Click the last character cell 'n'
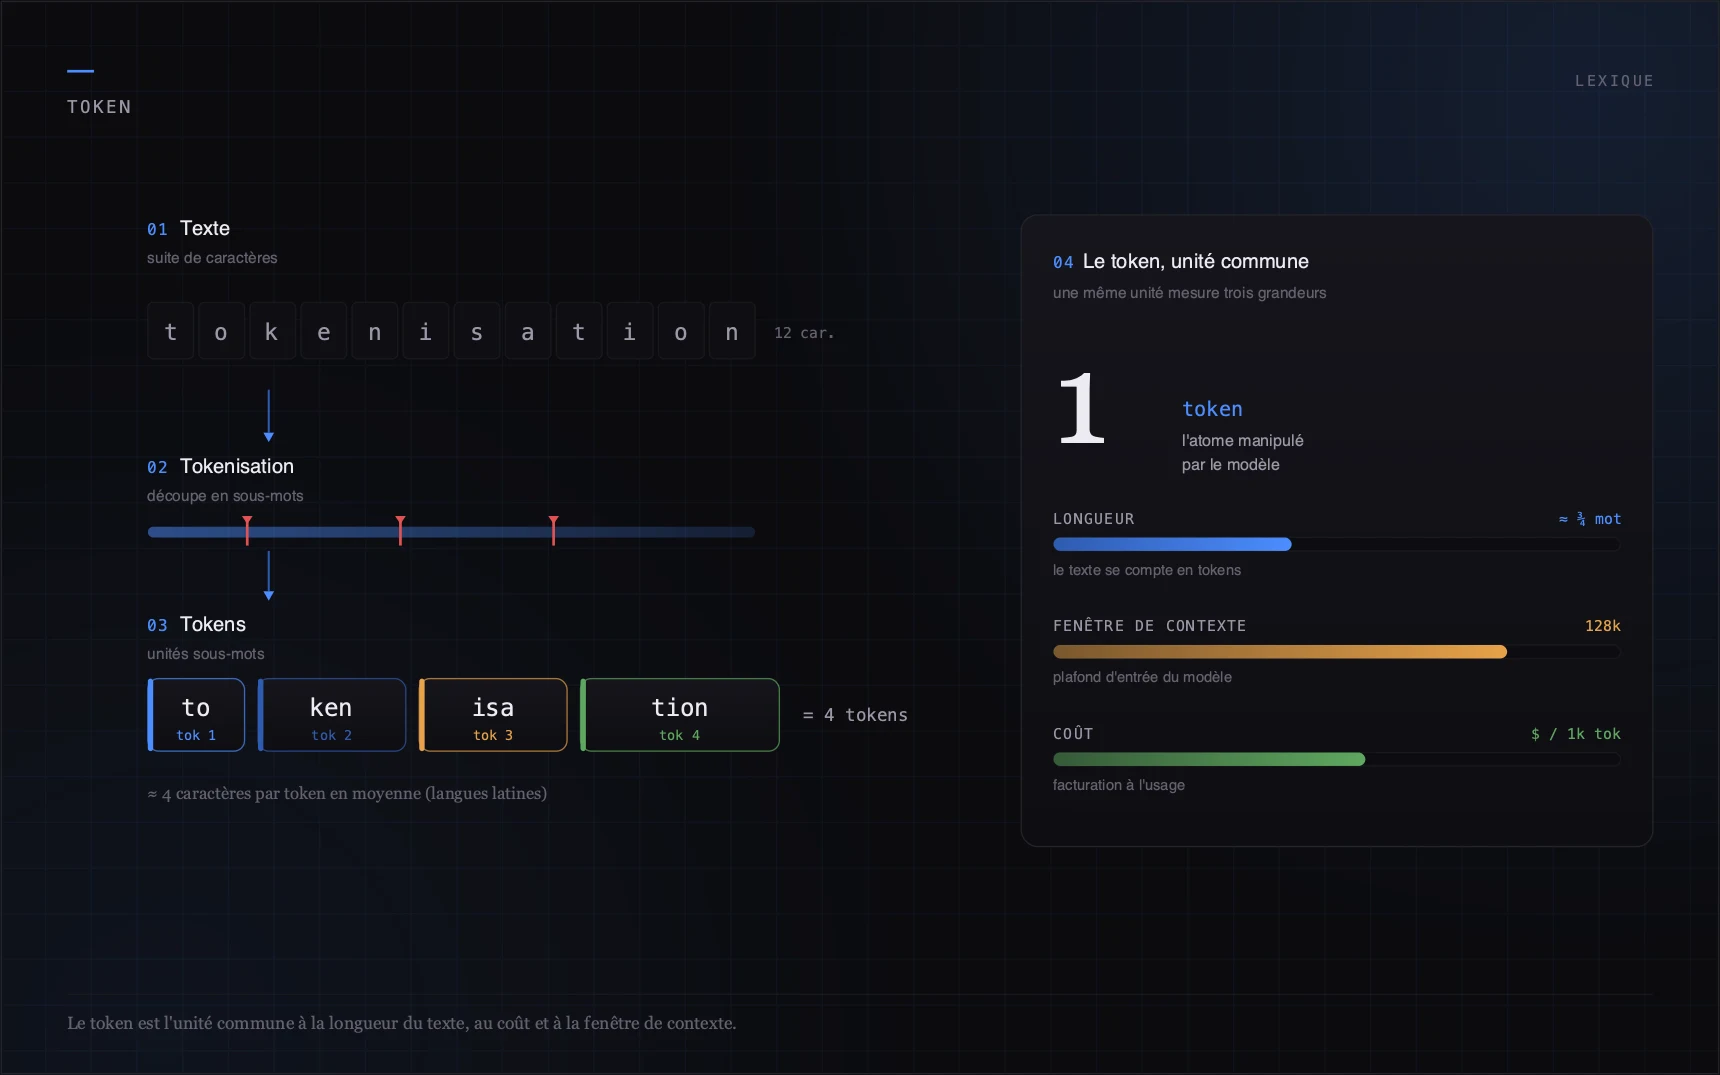1720x1075 pixels. coord(732,331)
